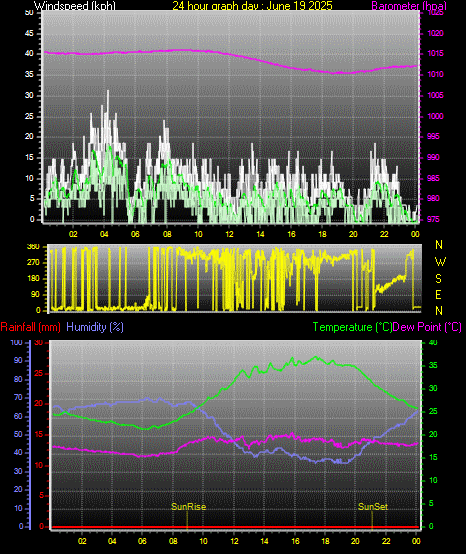Click the 975 barometer axis value
The image size is (466, 554).
(x=433, y=219)
